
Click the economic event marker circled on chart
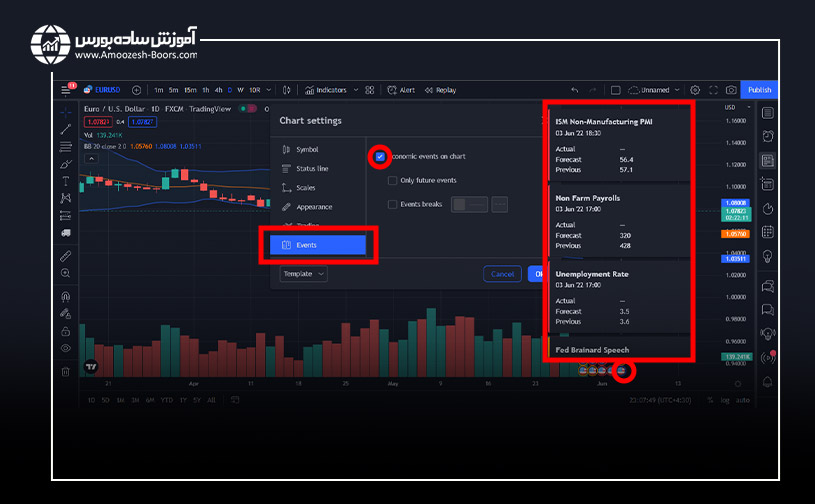coord(621,371)
